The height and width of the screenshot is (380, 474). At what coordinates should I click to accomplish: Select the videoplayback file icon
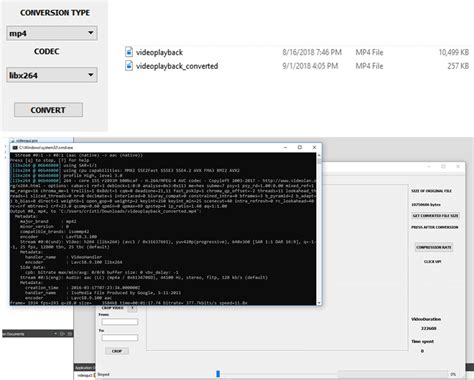point(129,52)
